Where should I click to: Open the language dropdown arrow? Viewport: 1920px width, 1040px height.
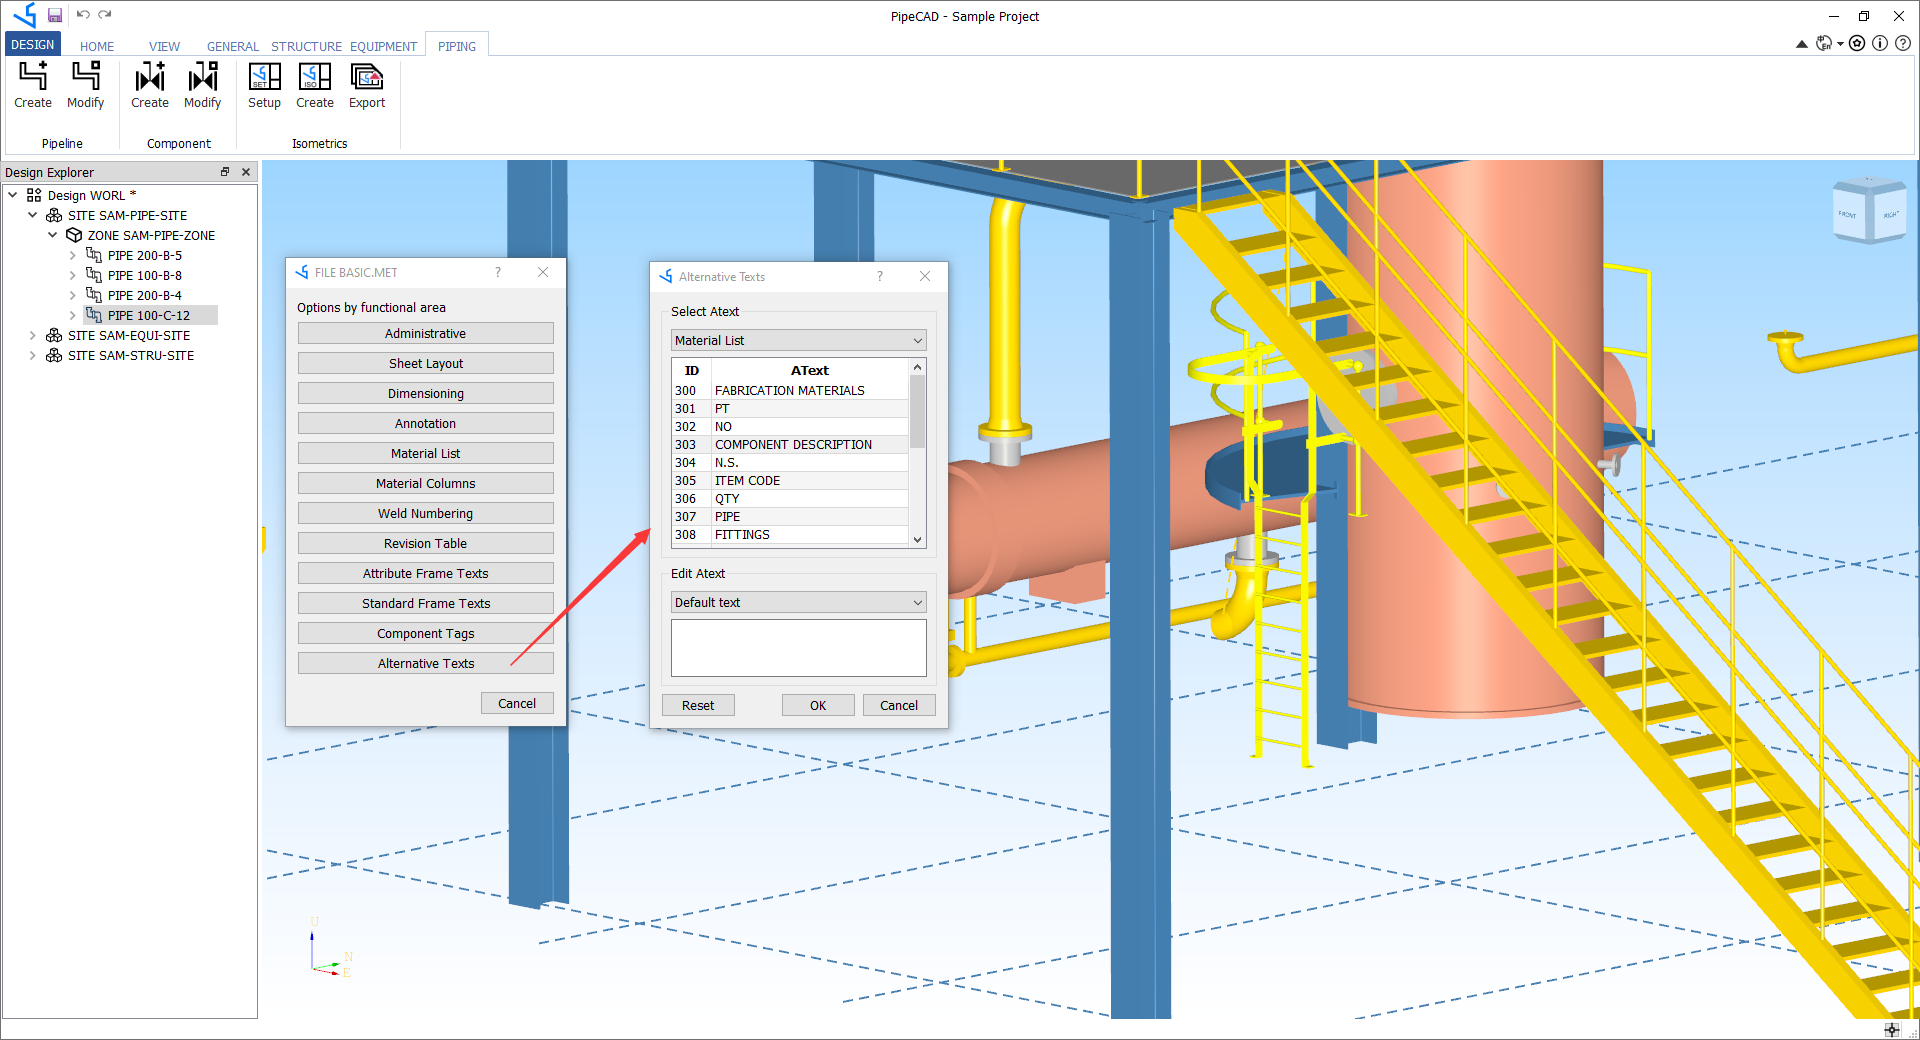coord(1840,44)
